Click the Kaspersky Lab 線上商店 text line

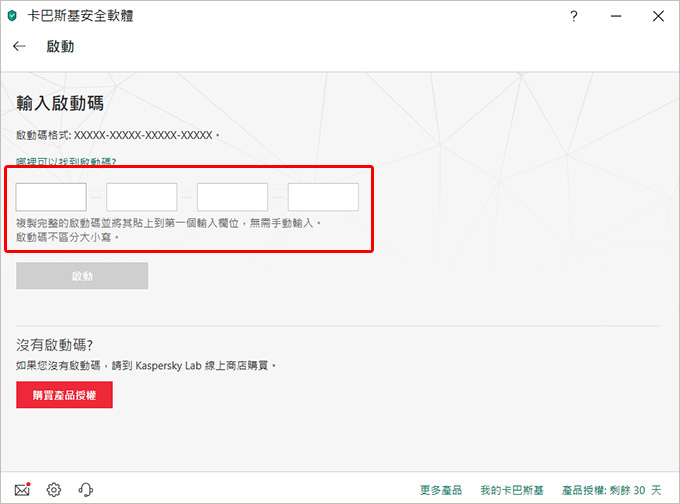coord(146,366)
